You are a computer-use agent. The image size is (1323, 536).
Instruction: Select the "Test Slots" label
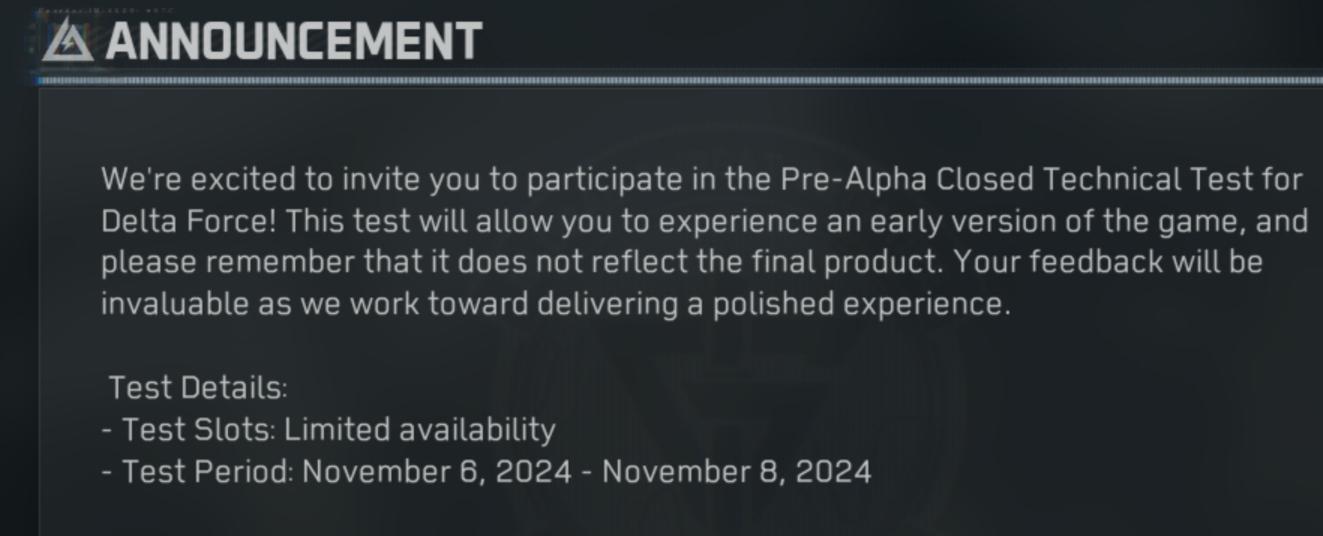tap(197, 429)
